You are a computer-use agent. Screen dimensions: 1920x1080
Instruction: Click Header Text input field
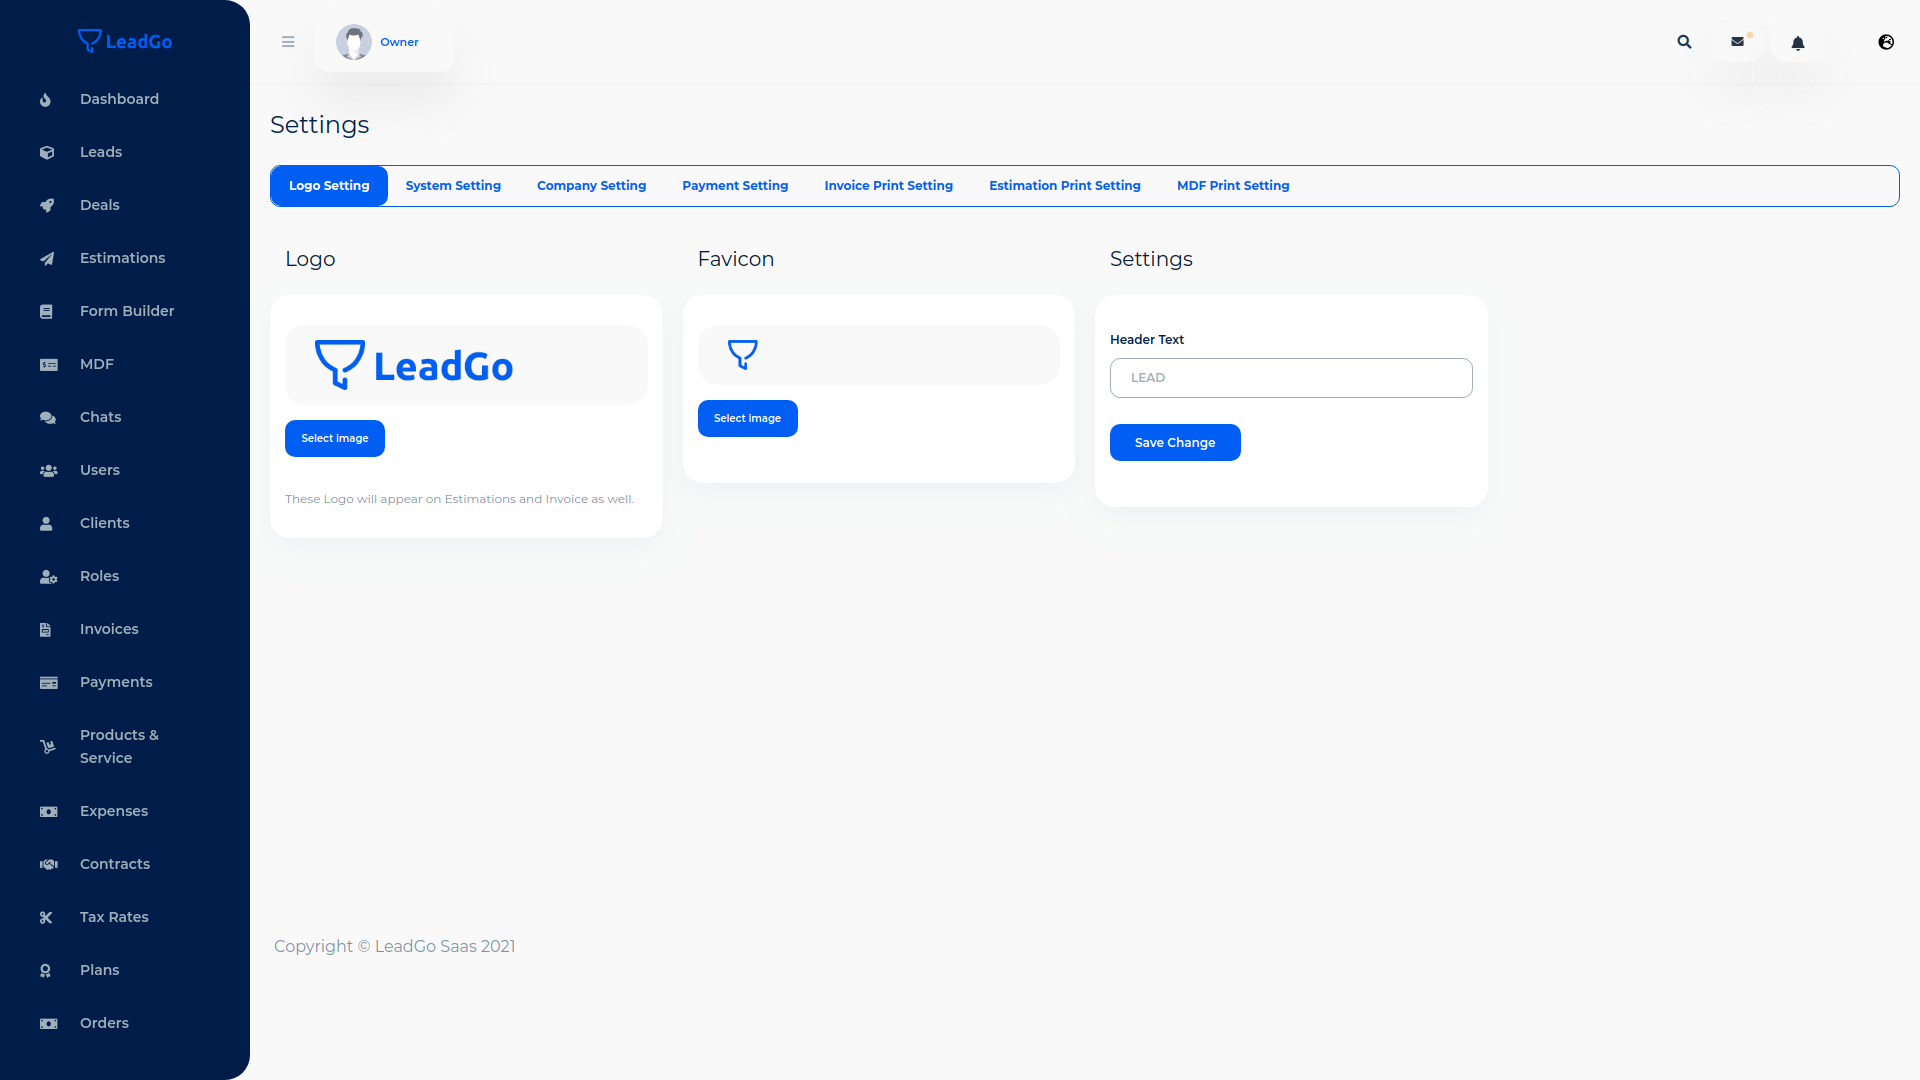point(1291,377)
